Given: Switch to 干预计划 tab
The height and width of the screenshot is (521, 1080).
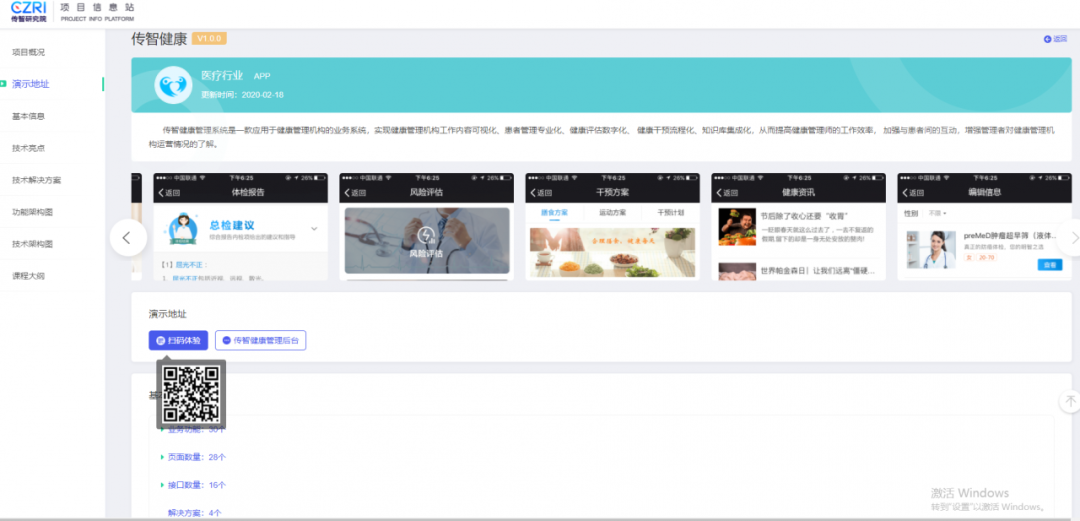Looking at the screenshot, I should [x=670, y=212].
